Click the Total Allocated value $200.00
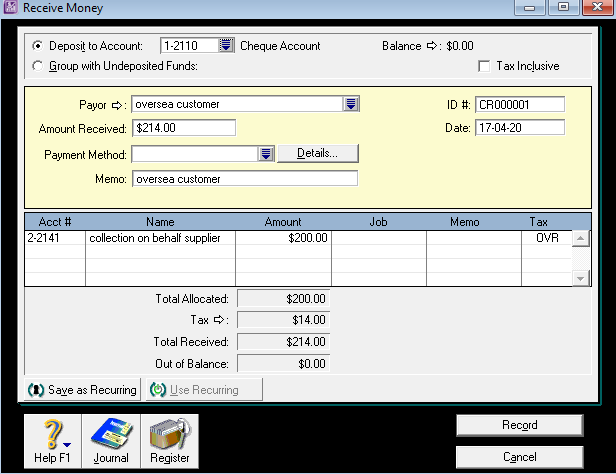 click(283, 298)
